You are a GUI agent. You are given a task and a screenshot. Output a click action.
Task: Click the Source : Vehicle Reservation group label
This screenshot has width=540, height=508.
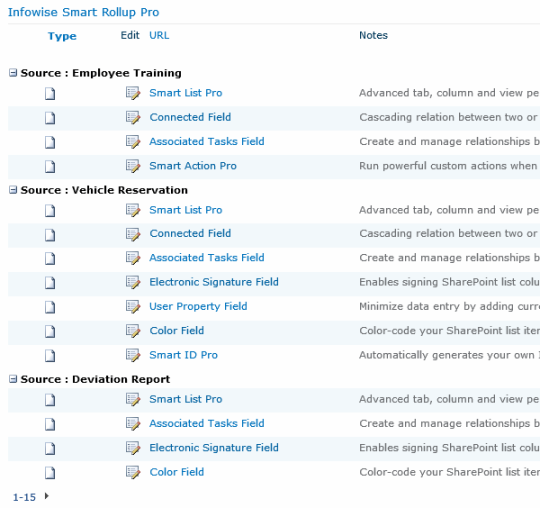[104, 190]
